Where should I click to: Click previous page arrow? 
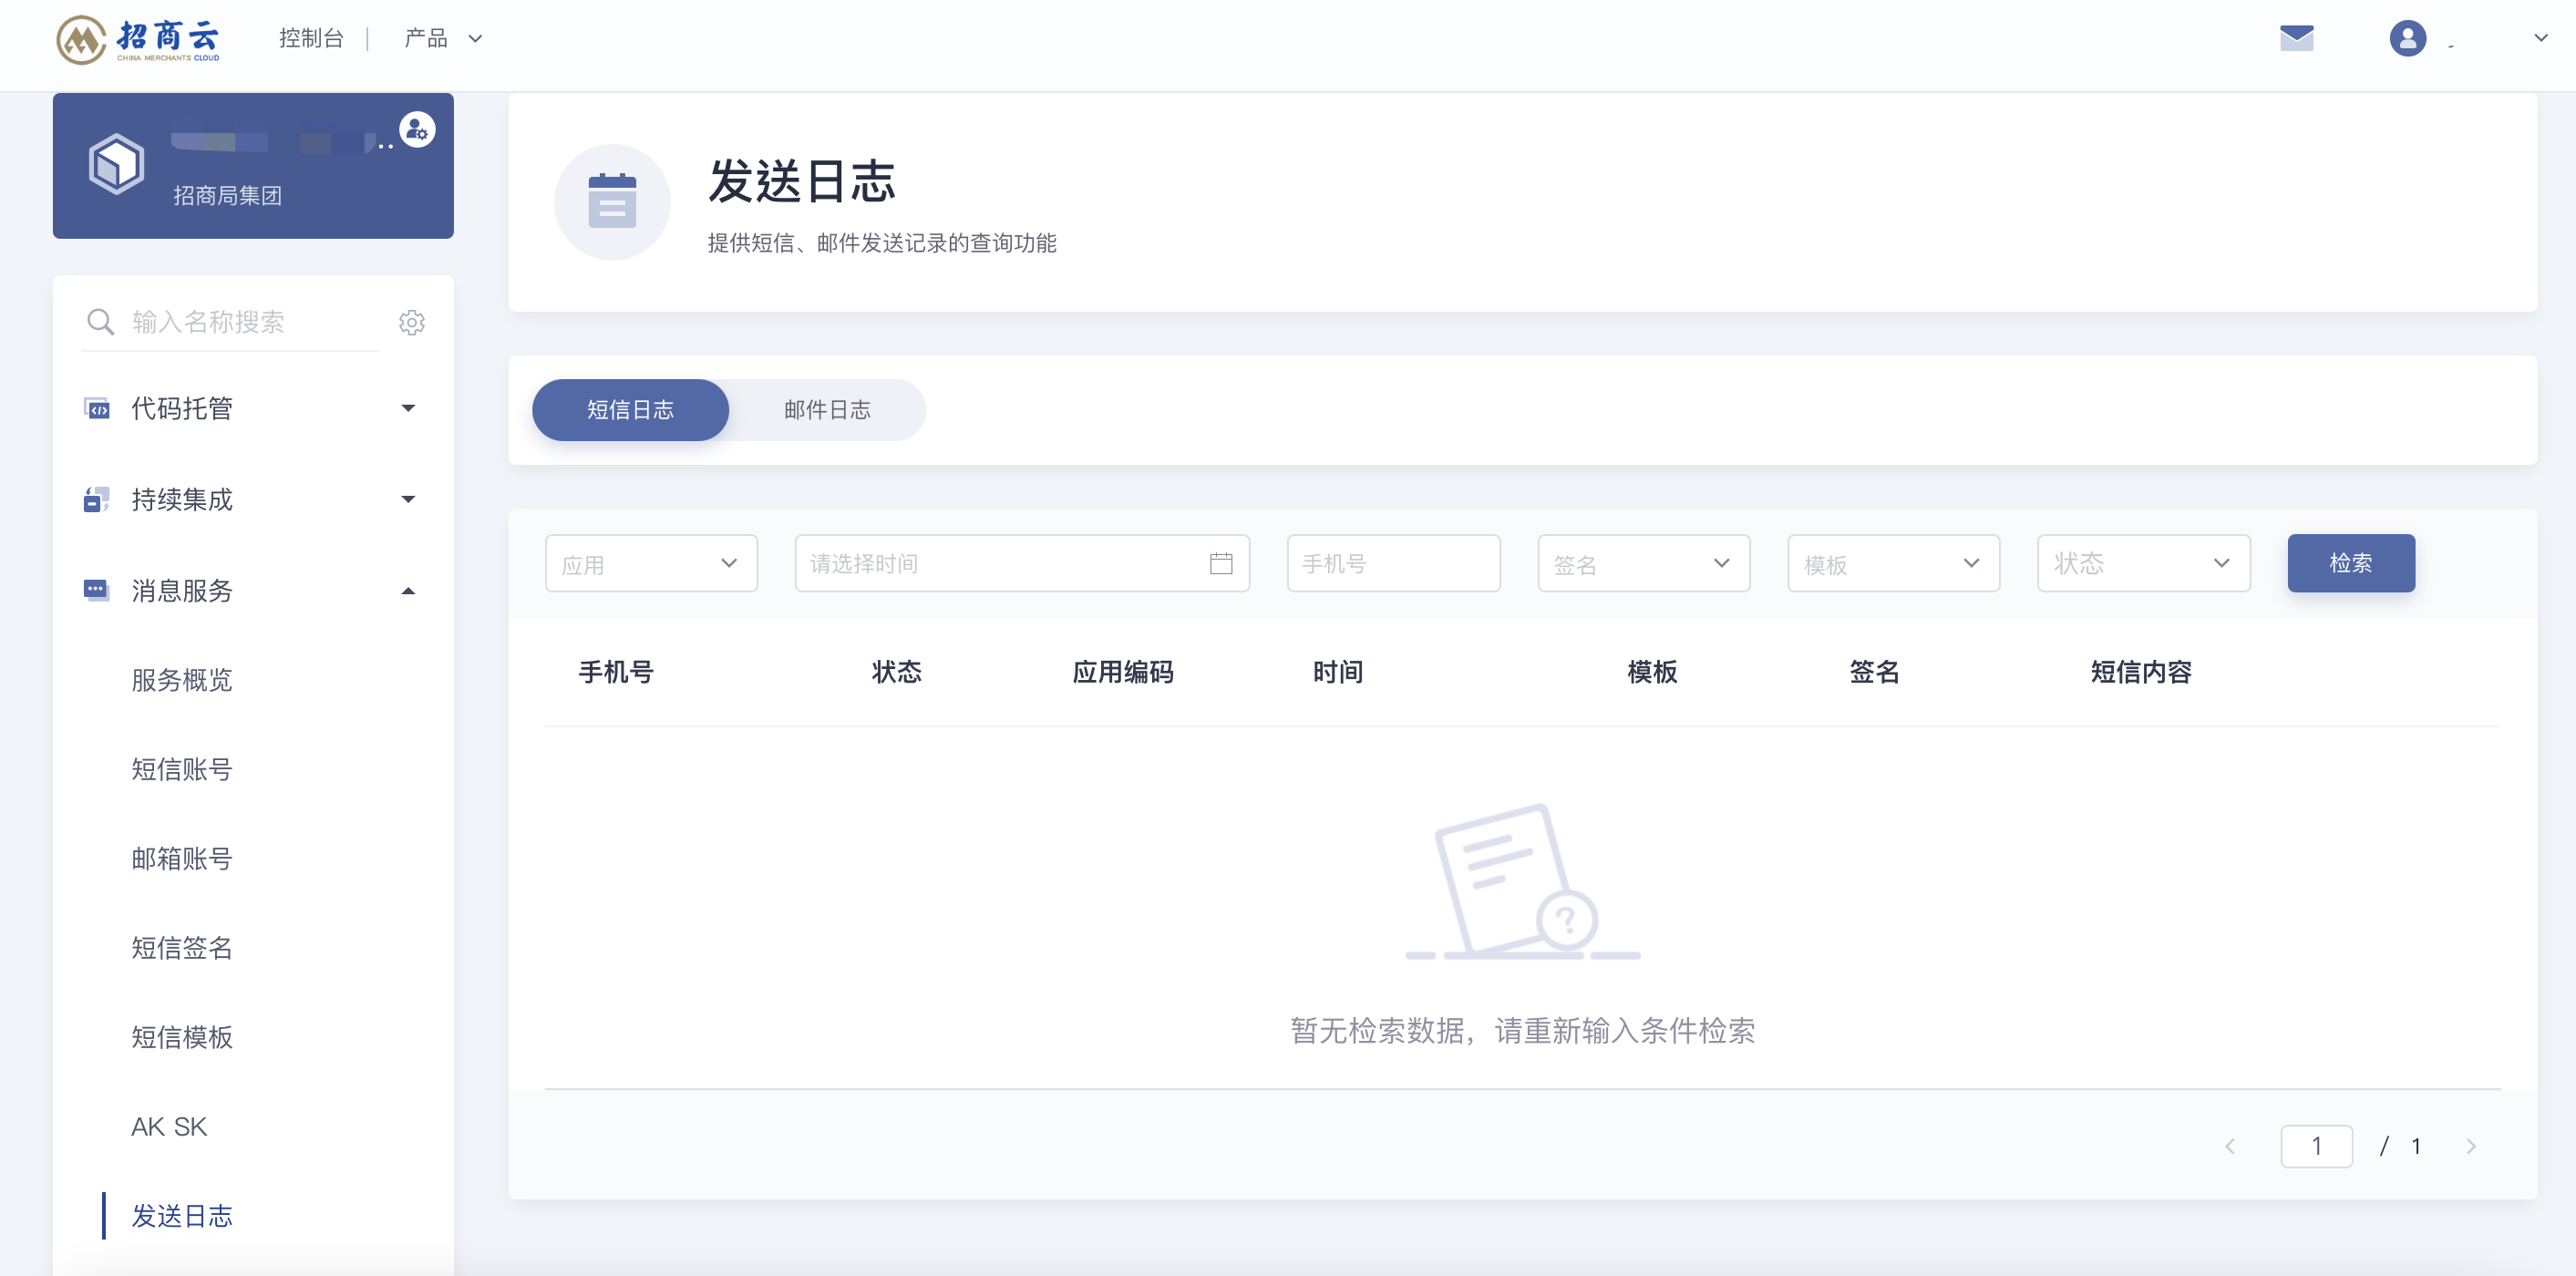[x=2229, y=1146]
